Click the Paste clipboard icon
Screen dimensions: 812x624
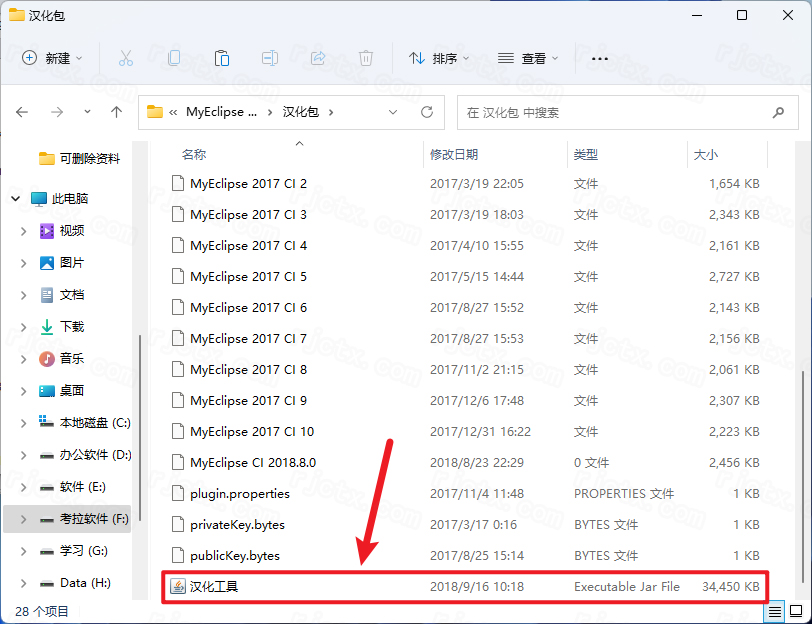[x=222, y=58]
